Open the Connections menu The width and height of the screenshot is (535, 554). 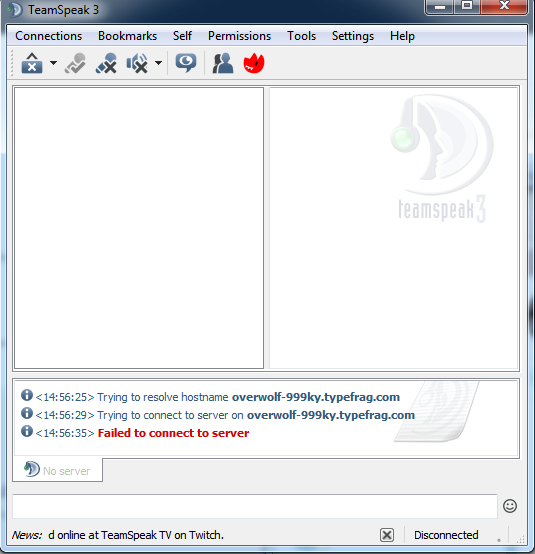click(48, 36)
